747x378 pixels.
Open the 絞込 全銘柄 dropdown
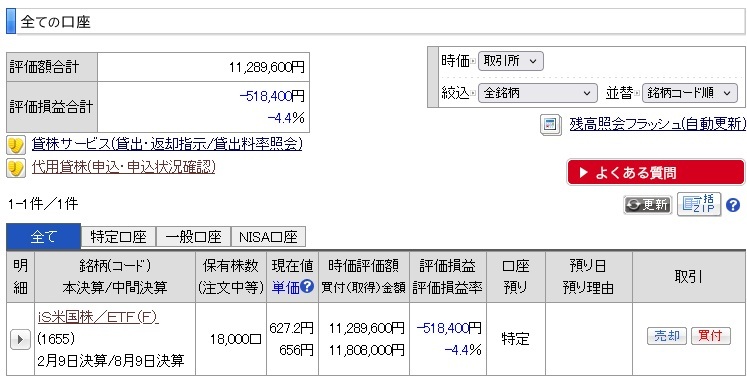coord(537,93)
